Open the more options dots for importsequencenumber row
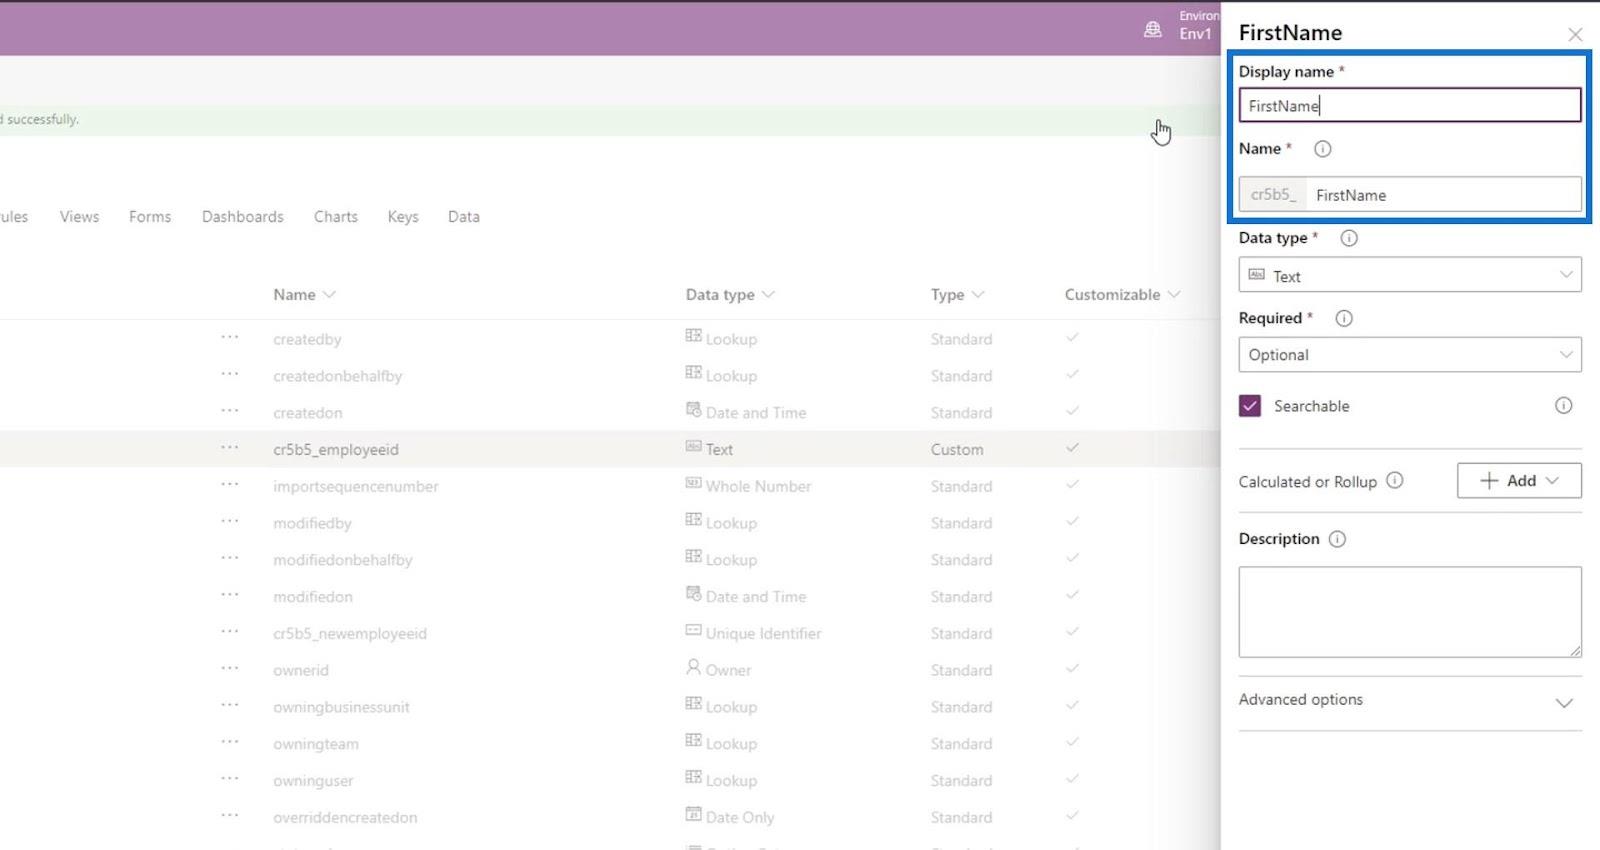This screenshot has width=1600, height=850. click(x=230, y=484)
